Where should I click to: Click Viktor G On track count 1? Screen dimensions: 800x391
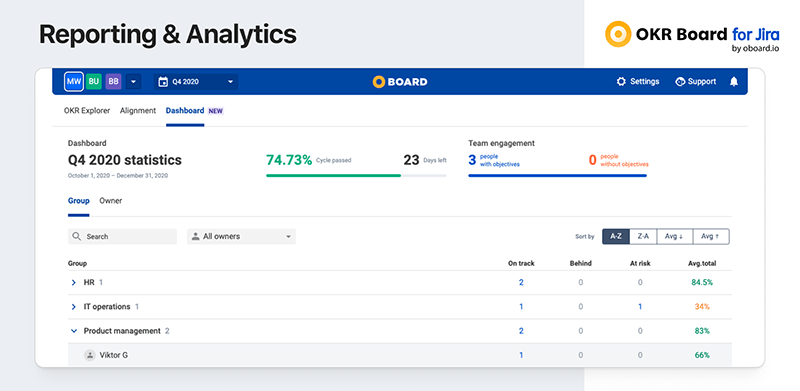pyautogui.click(x=521, y=355)
